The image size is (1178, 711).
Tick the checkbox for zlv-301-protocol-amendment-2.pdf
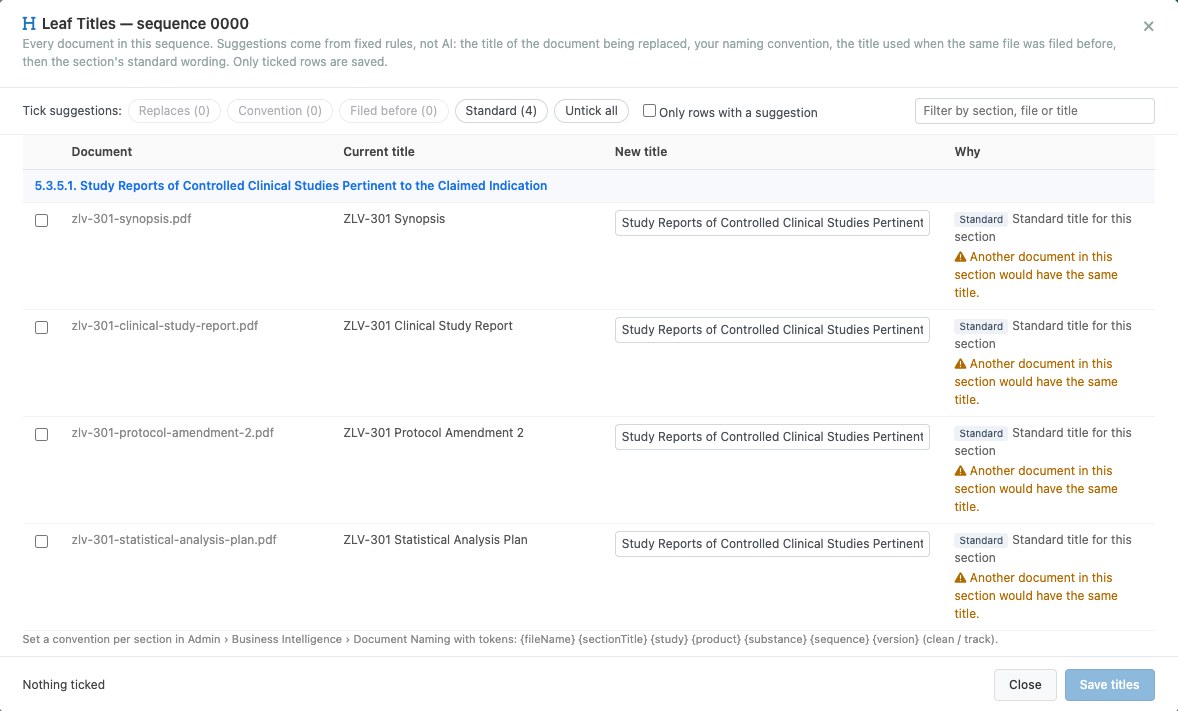(41, 434)
